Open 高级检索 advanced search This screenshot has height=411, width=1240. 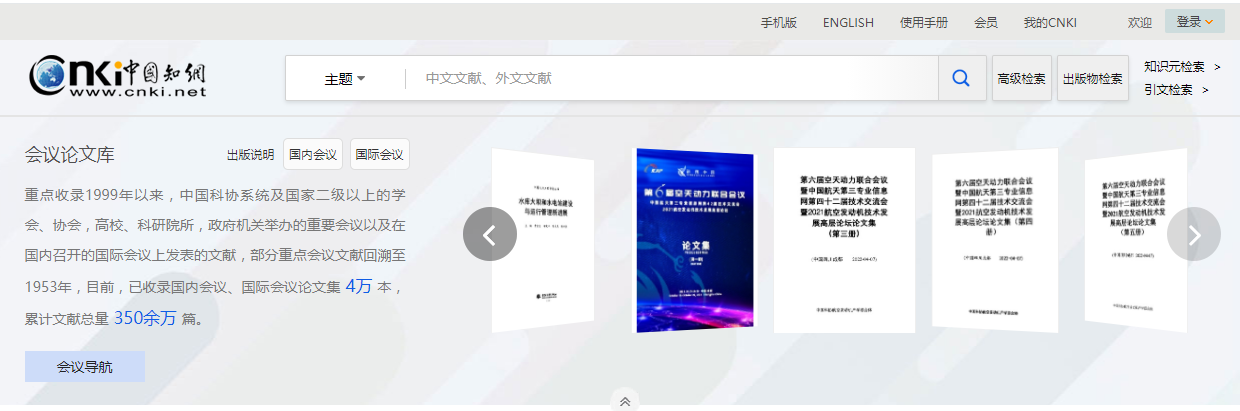tap(1021, 79)
